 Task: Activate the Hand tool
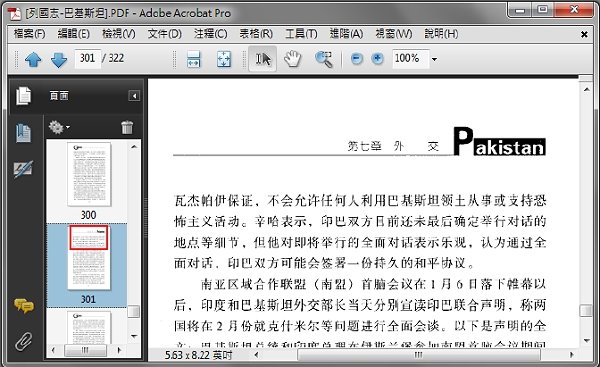tap(293, 59)
